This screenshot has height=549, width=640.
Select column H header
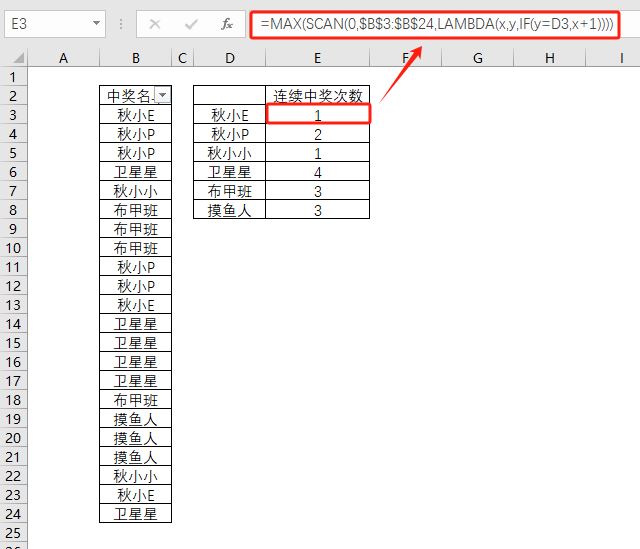pos(549,58)
